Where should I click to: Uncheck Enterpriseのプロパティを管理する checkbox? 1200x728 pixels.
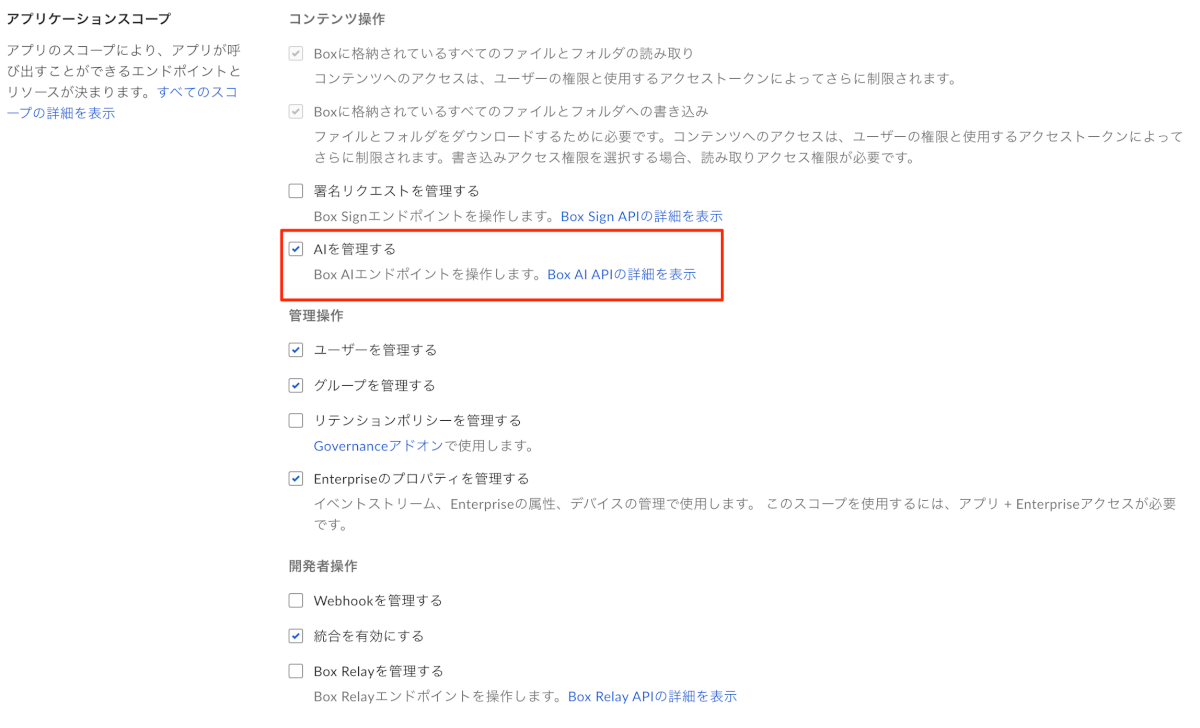[x=296, y=478]
